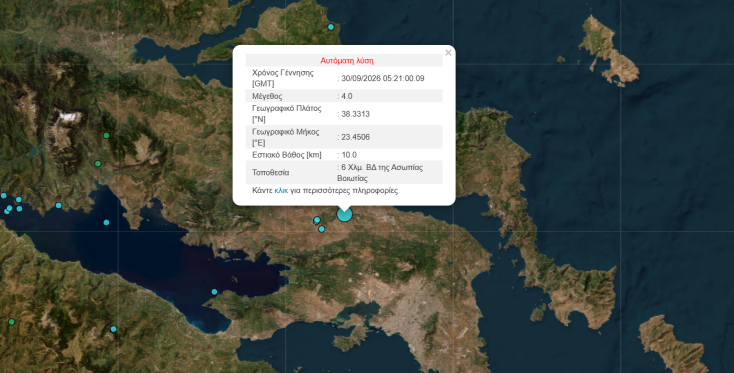Click the cyan marker in the Gulf of Corinth waters
734x373 pixels.
pos(106,222)
